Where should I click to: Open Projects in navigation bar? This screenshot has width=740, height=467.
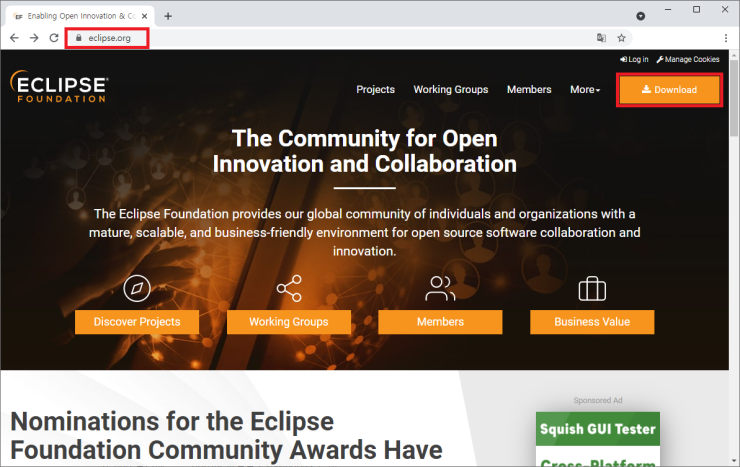coord(375,90)
